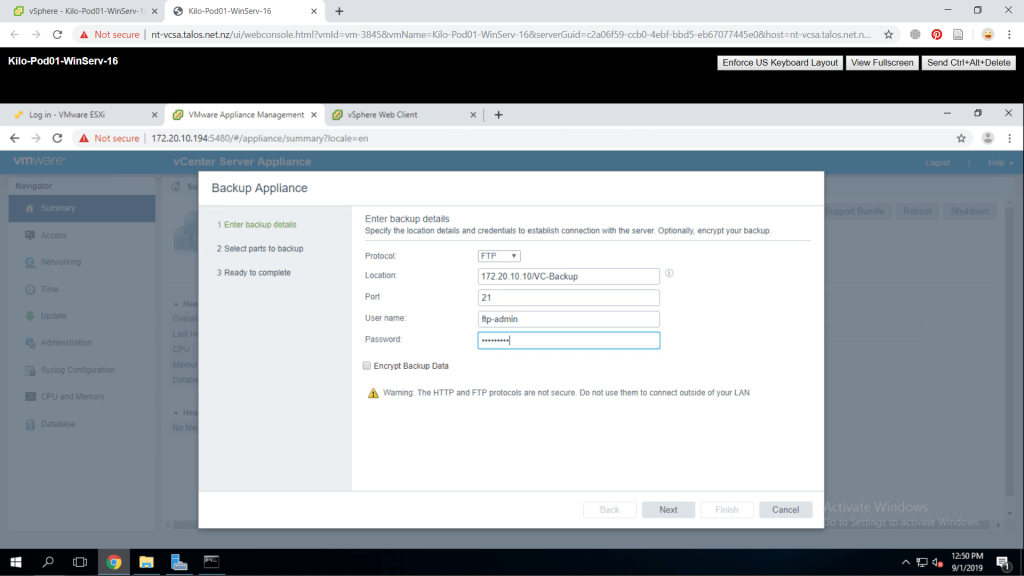Screen dimensions: 1024x576
Task: Open the Protocol FTP dropdown
Action: pos(499,256)
